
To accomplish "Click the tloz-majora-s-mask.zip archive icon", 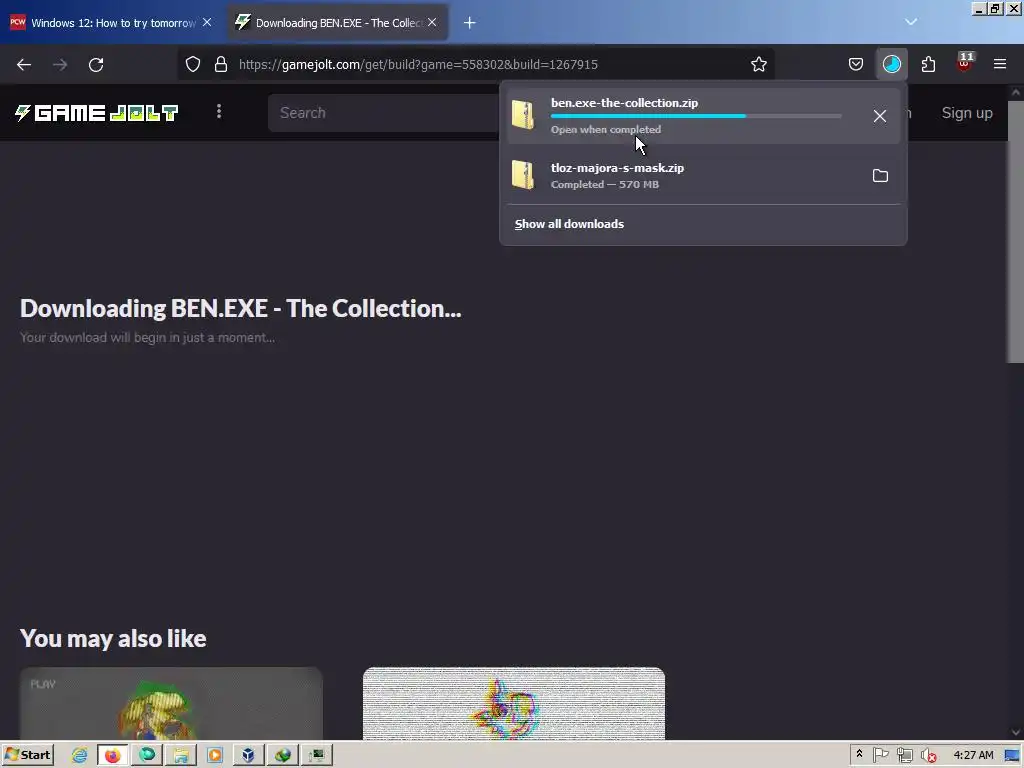I will (523, 175).
